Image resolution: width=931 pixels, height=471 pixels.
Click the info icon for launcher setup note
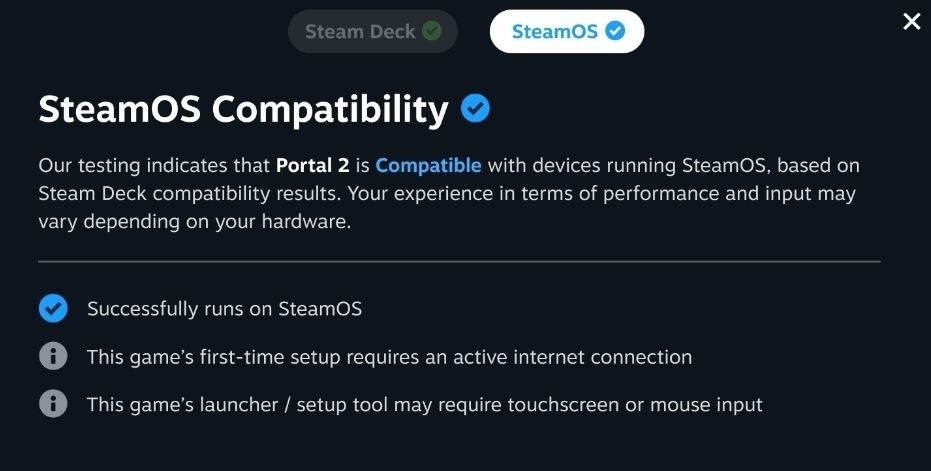point(53,404)
